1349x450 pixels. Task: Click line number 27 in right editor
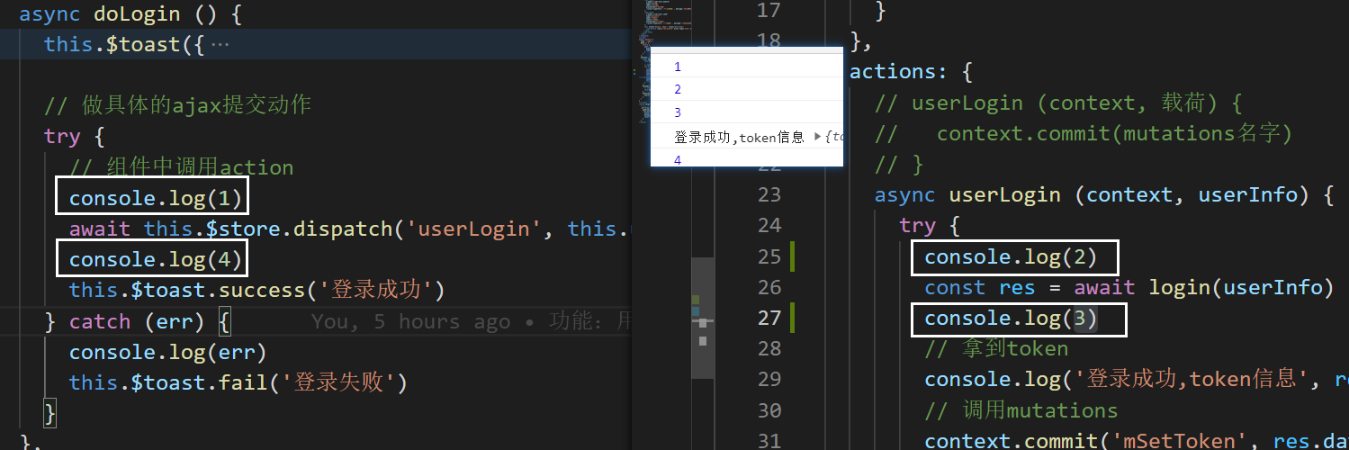click(768, 318)
